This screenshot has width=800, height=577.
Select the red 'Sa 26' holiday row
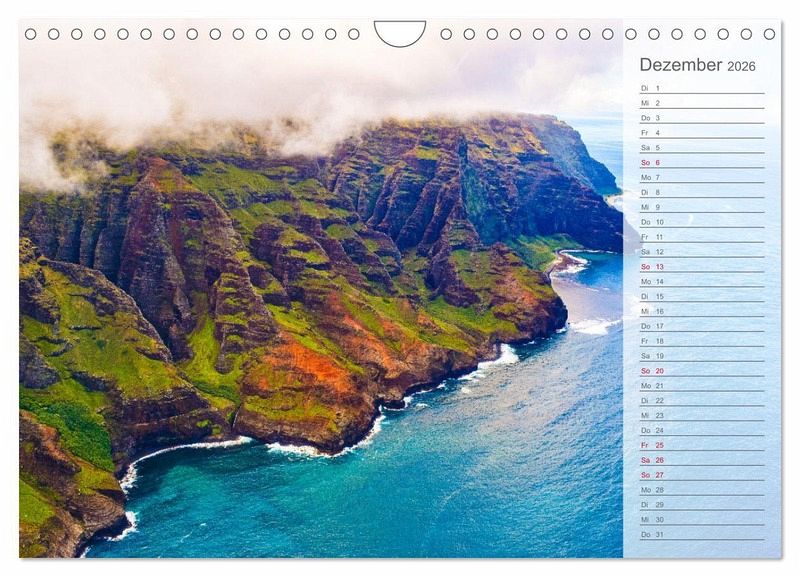(x=702, y=460)
